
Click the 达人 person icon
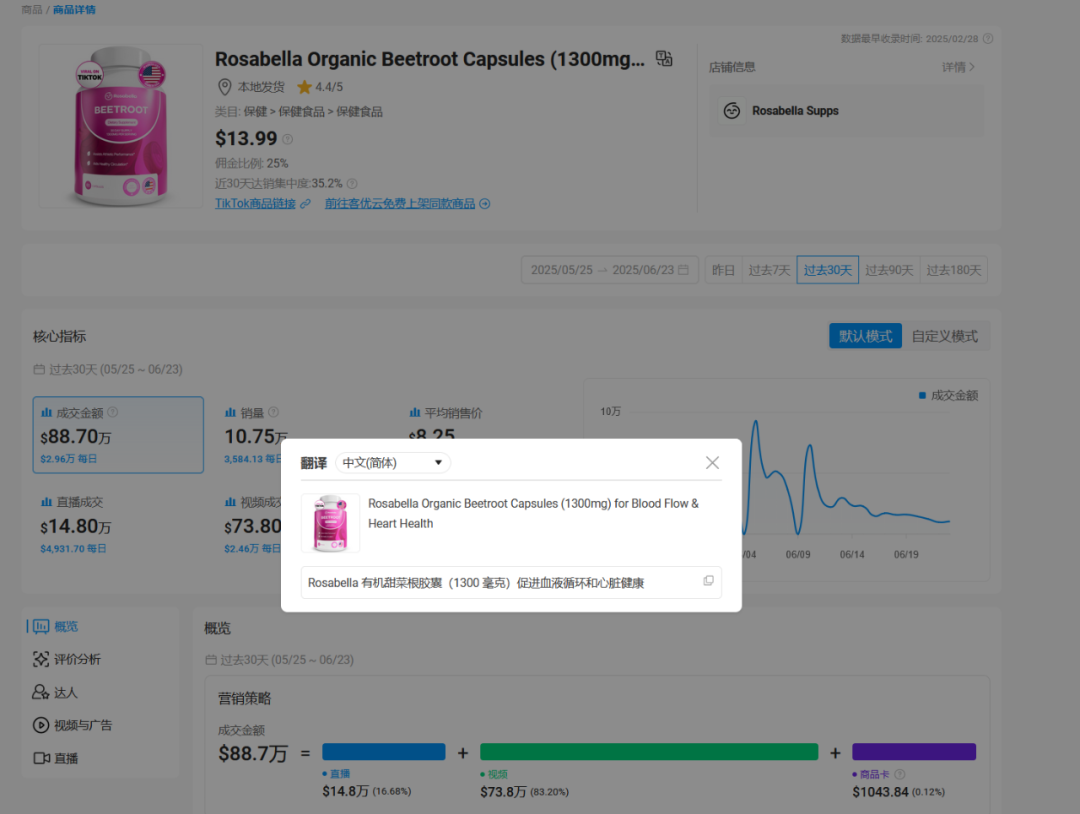pyautogui.click(x=41, y=692)
